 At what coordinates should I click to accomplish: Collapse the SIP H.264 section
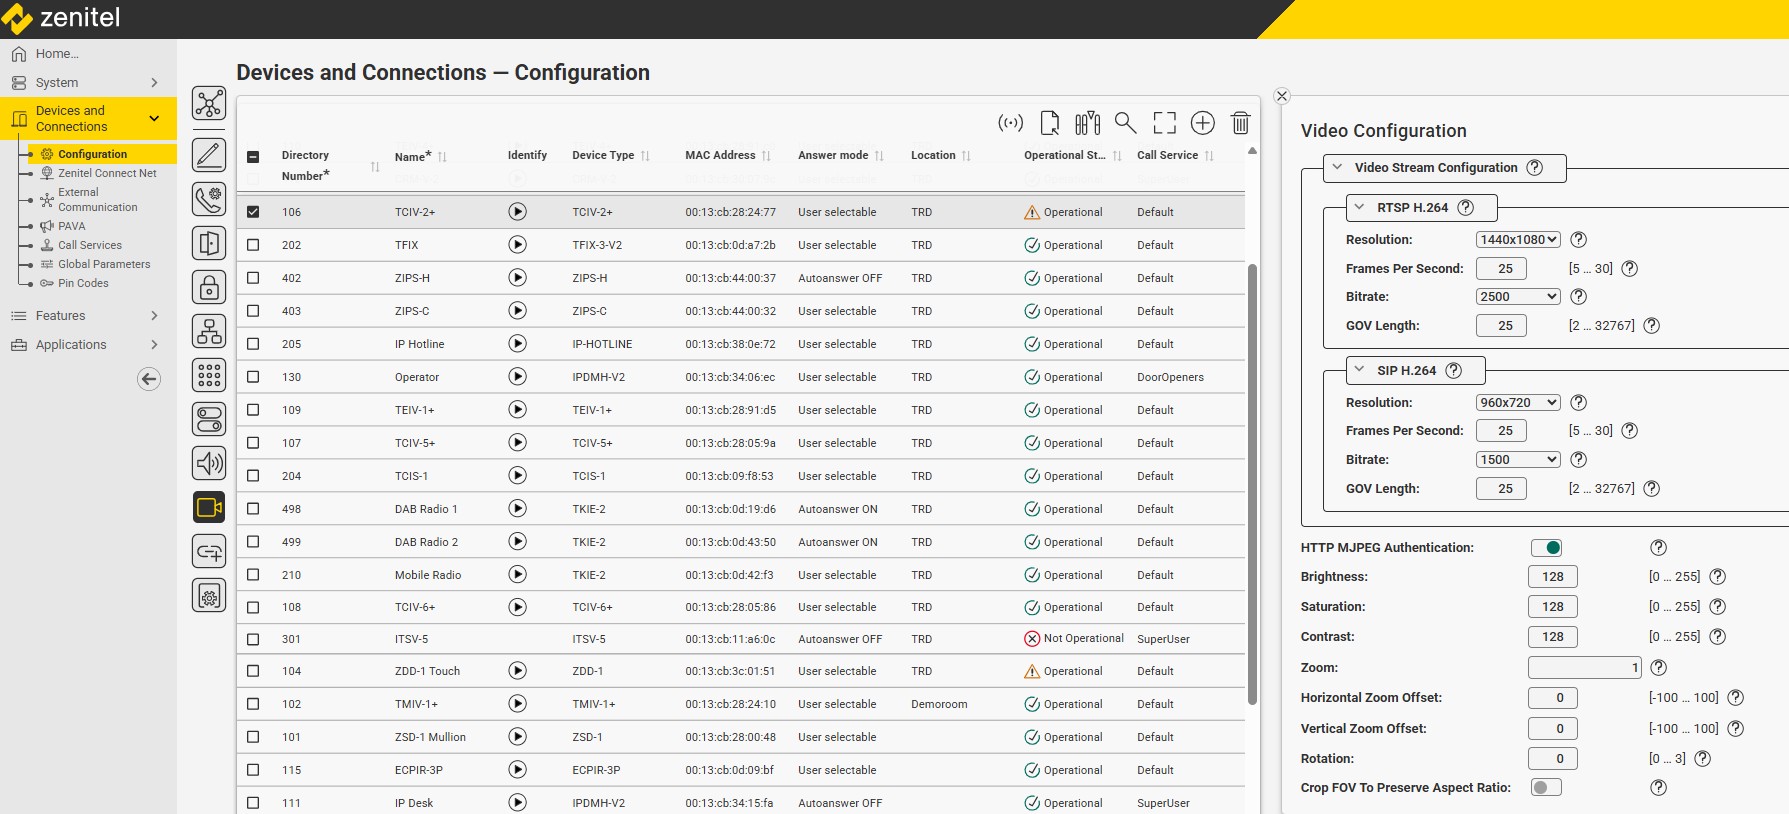tap(1360, 370)
